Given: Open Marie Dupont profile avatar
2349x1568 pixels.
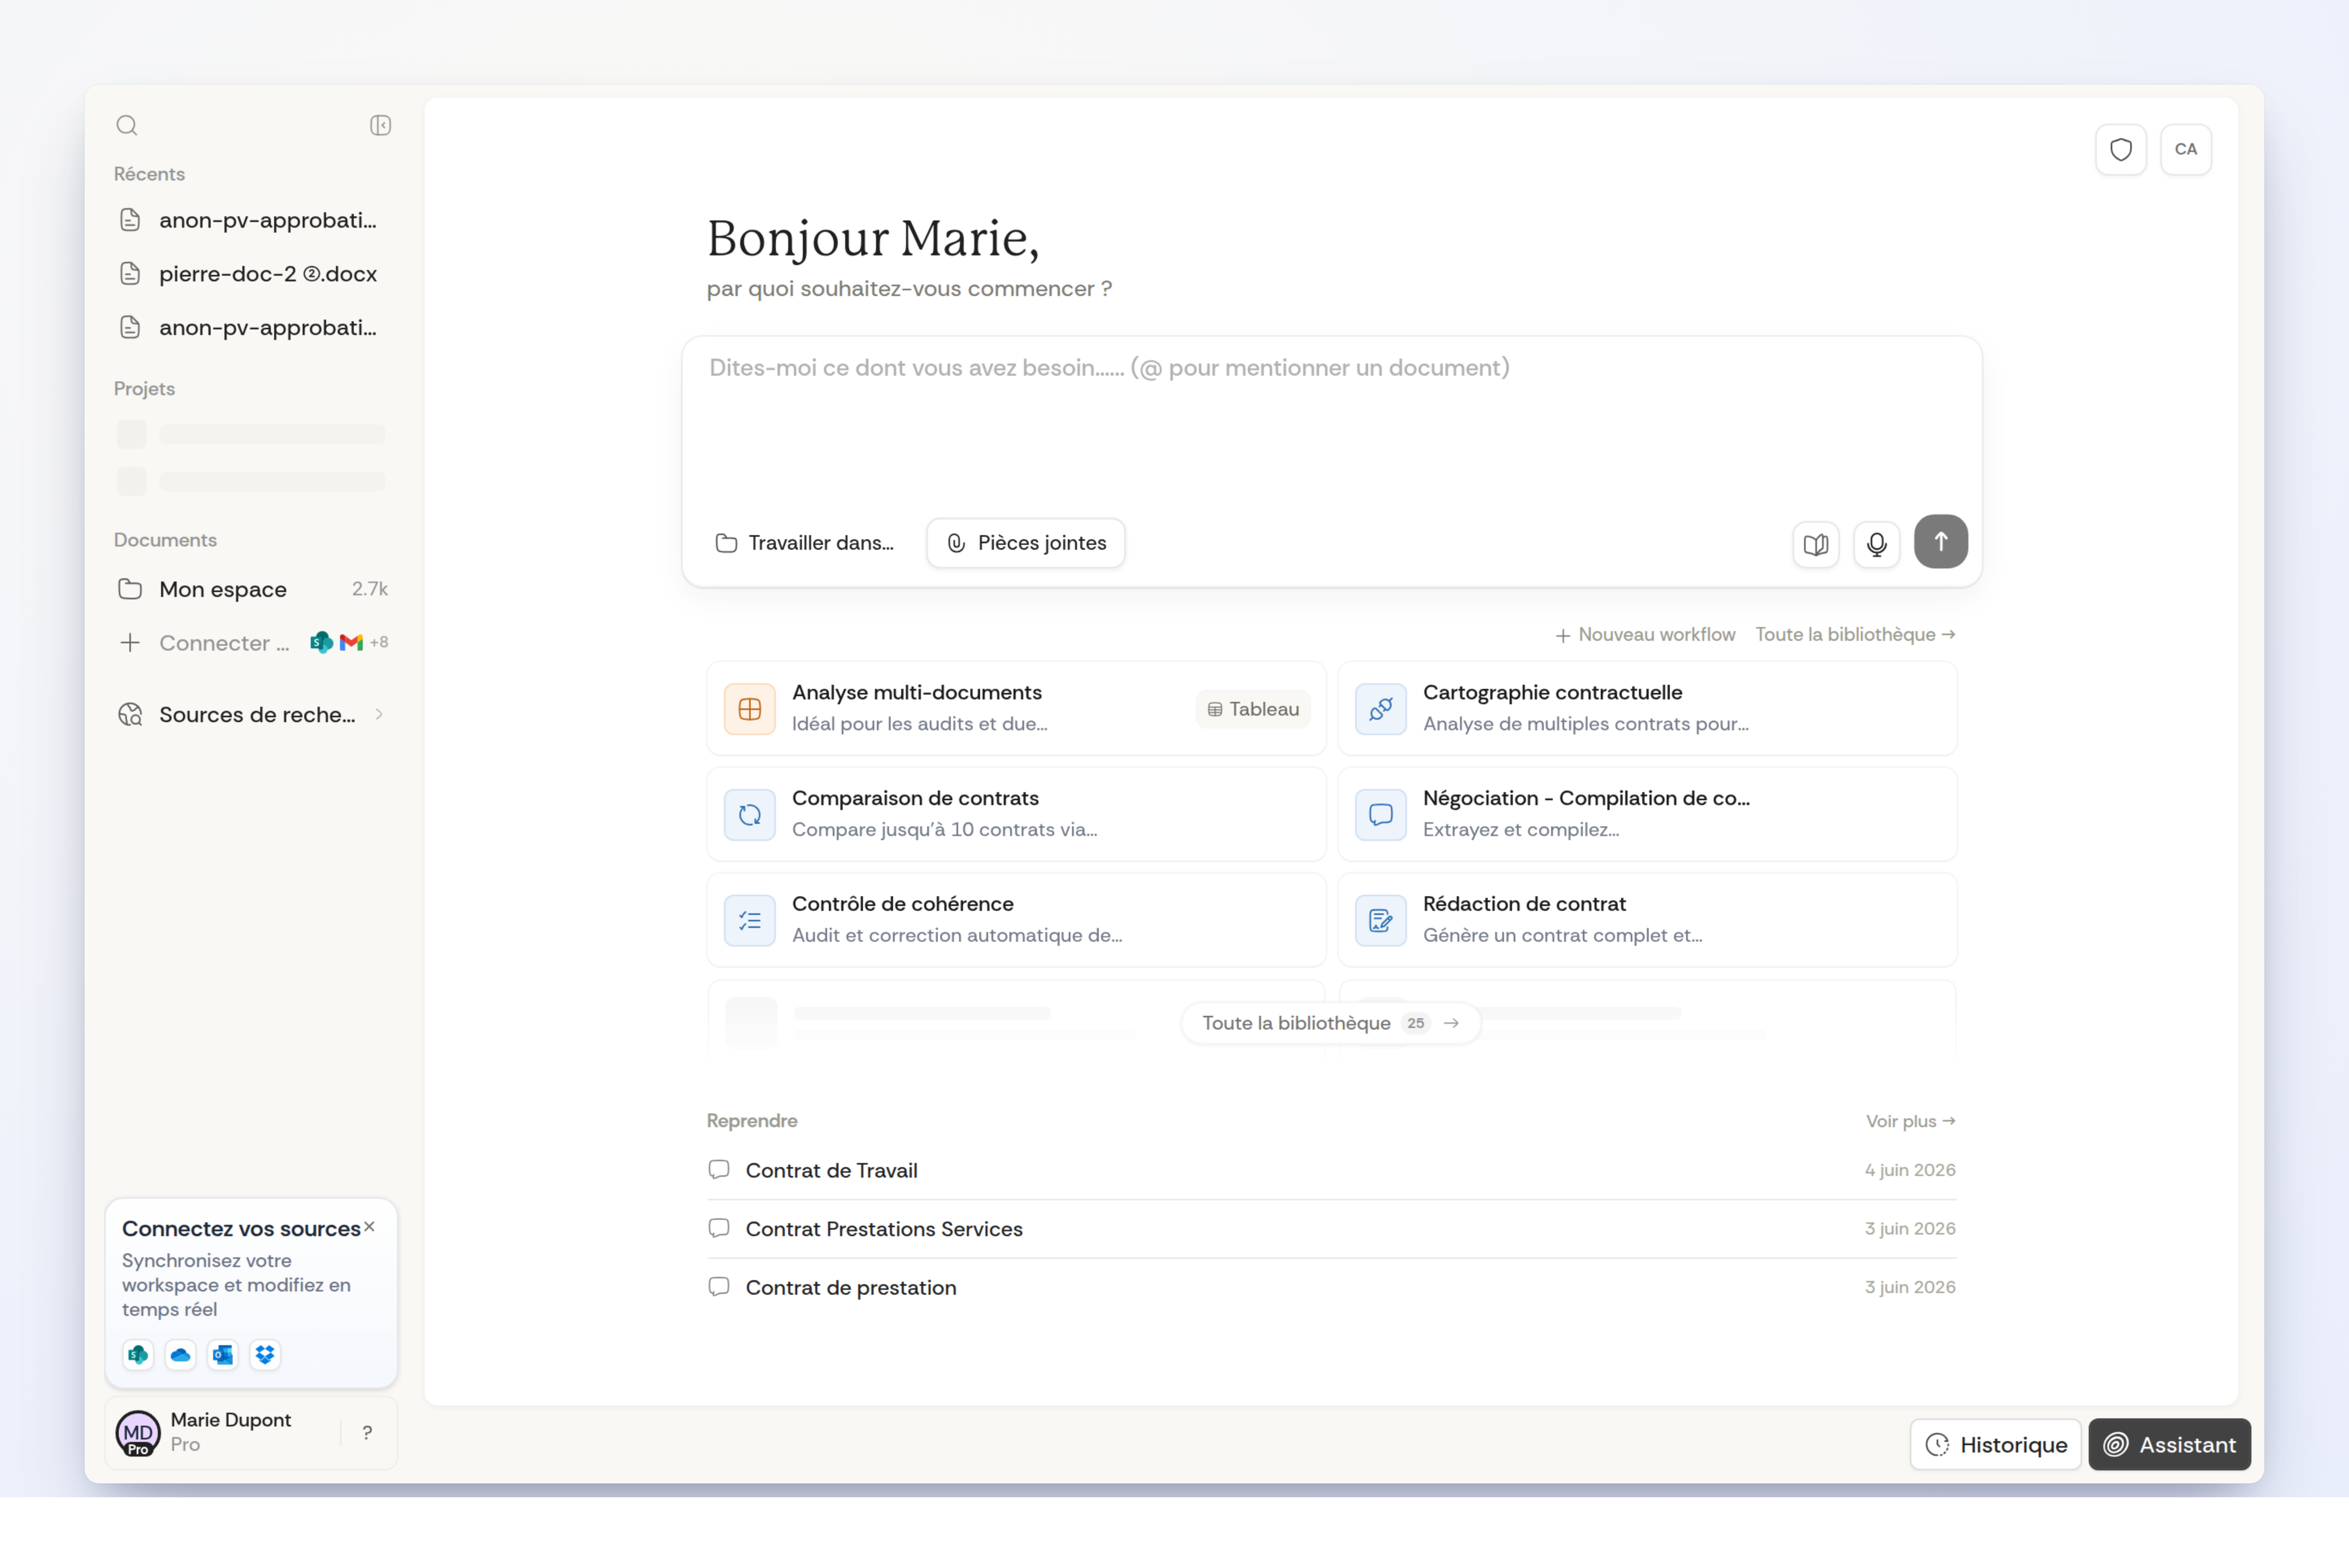Looking at the screenshot, I should (138, 1432).
